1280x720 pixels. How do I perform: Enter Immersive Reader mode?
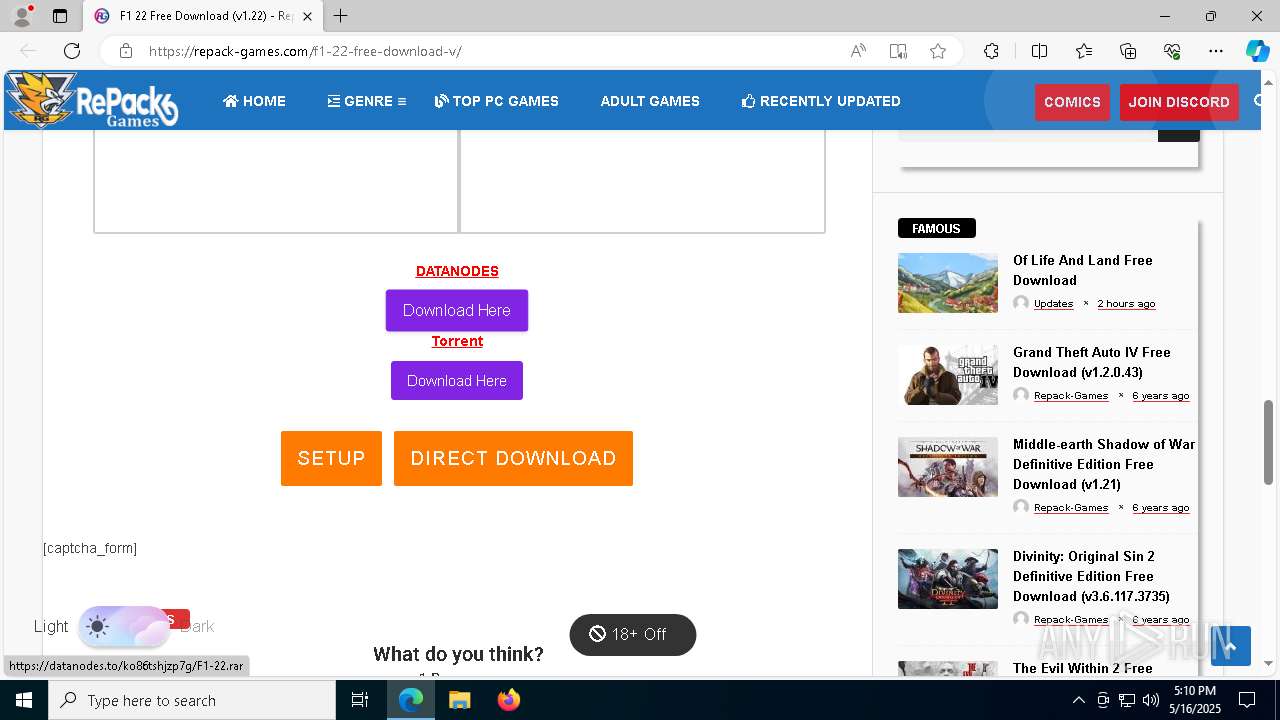point(898,51)
